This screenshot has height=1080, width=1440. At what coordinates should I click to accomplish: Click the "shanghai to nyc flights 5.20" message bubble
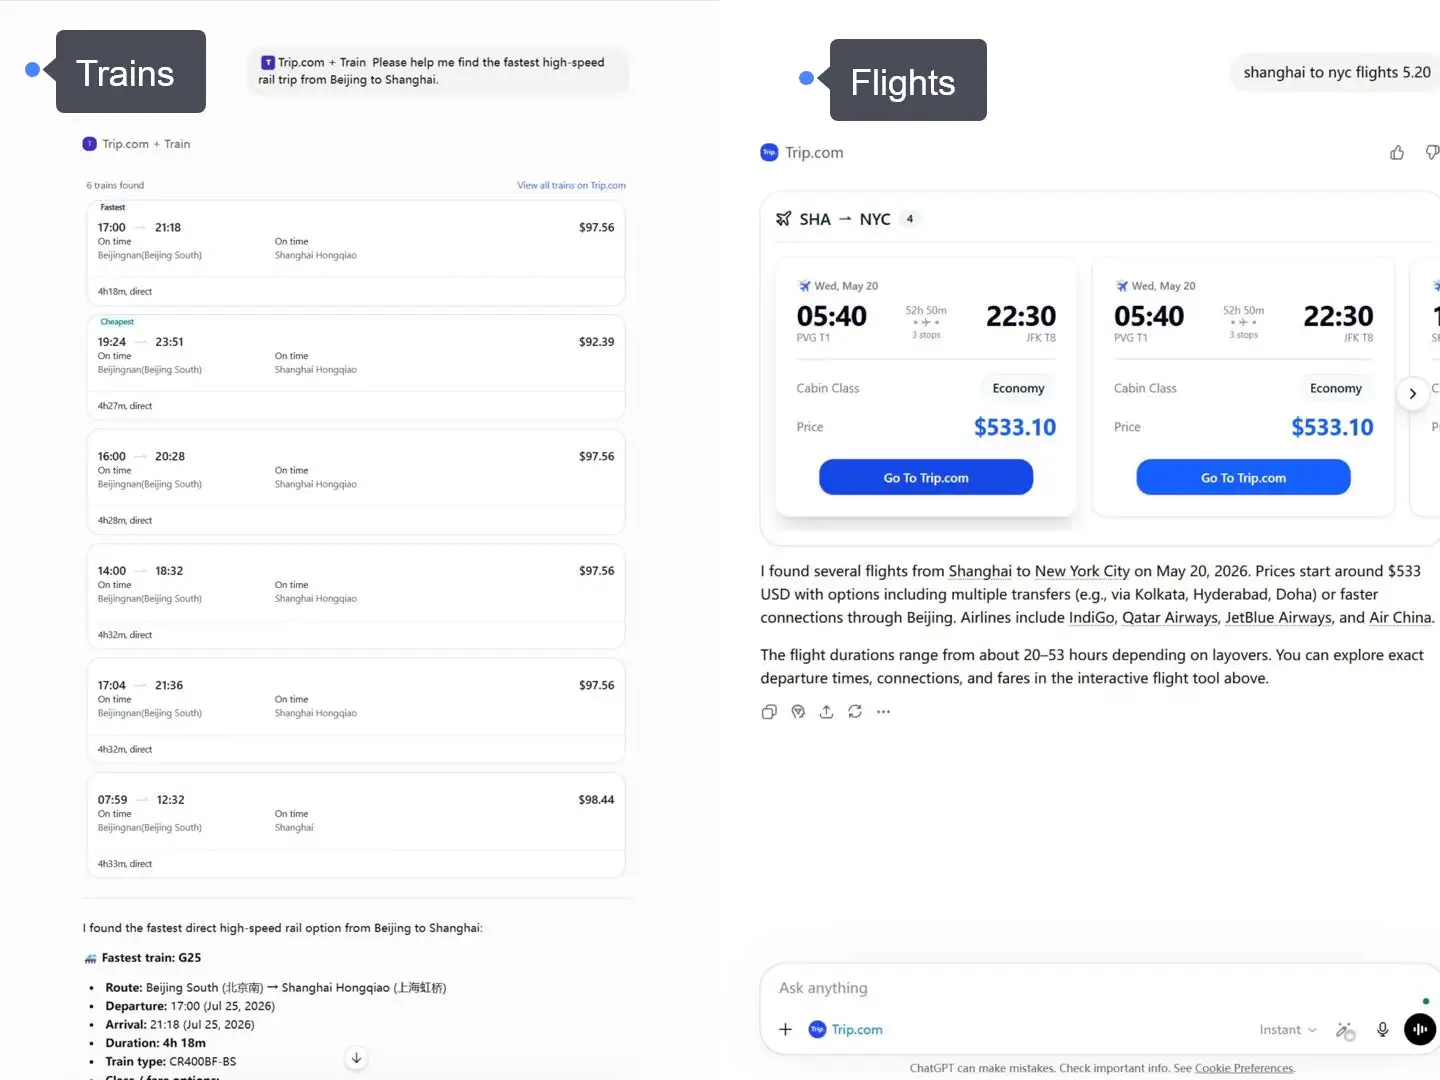tap(1335, 72)
